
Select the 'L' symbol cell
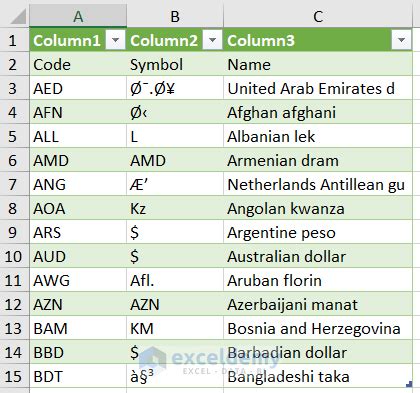pos(175,136)
